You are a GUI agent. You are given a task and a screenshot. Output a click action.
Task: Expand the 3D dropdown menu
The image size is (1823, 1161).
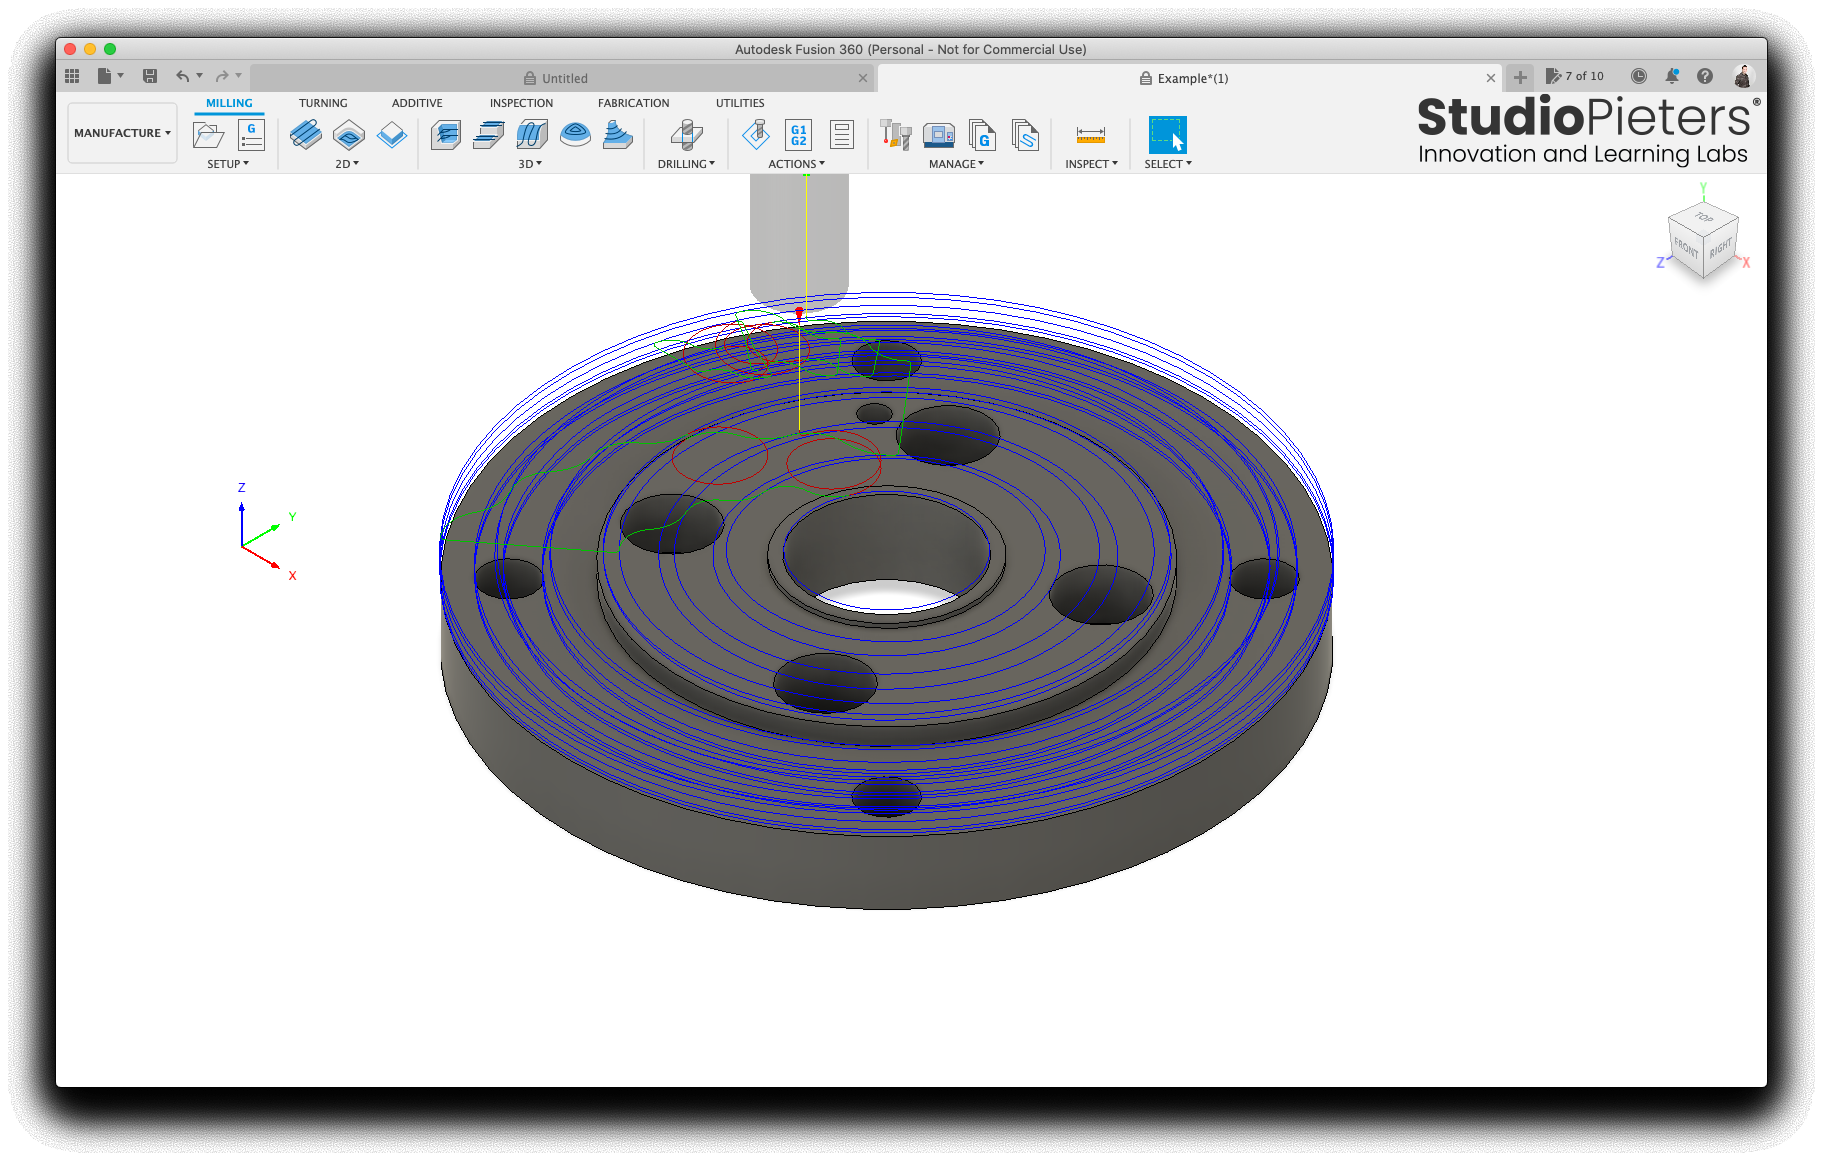[x=530, y=164]
